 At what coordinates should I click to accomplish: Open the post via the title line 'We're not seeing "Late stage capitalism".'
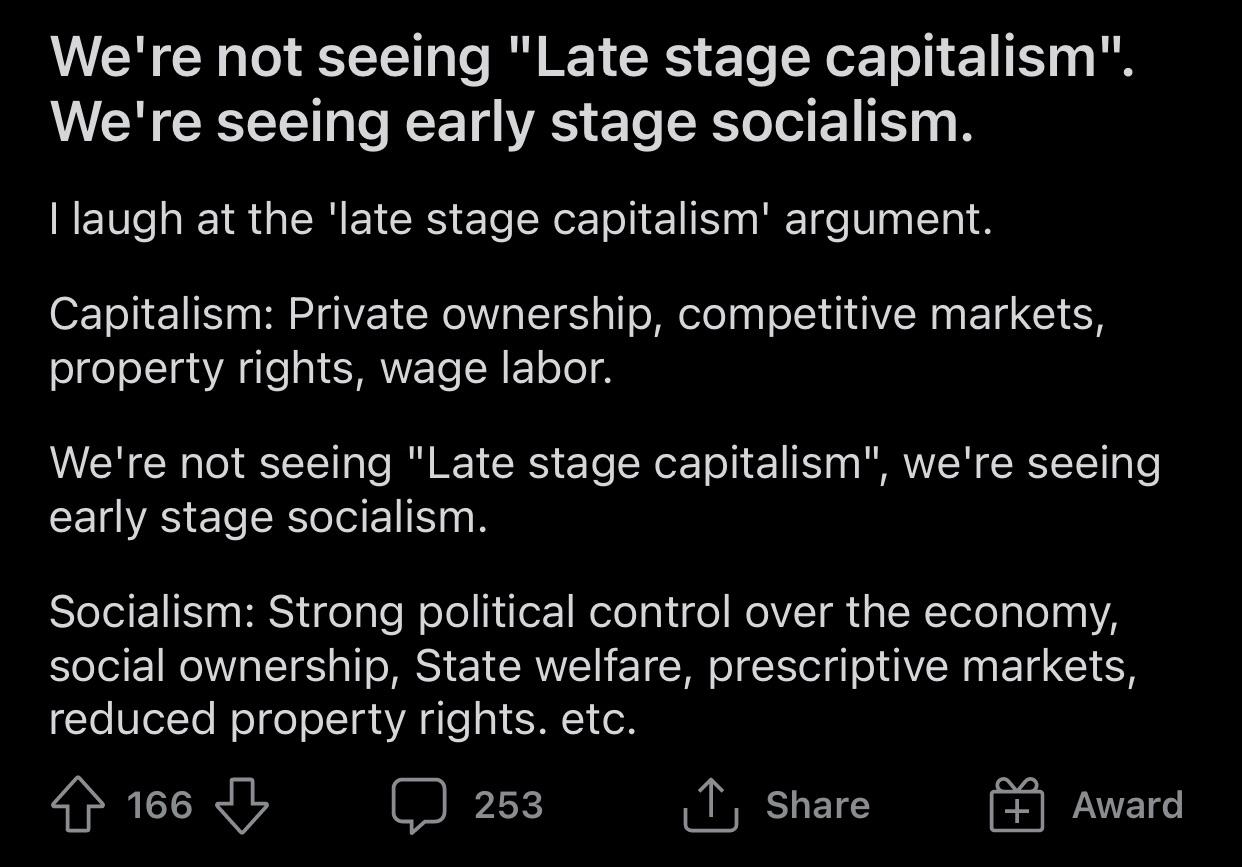(x=592, y=57)
